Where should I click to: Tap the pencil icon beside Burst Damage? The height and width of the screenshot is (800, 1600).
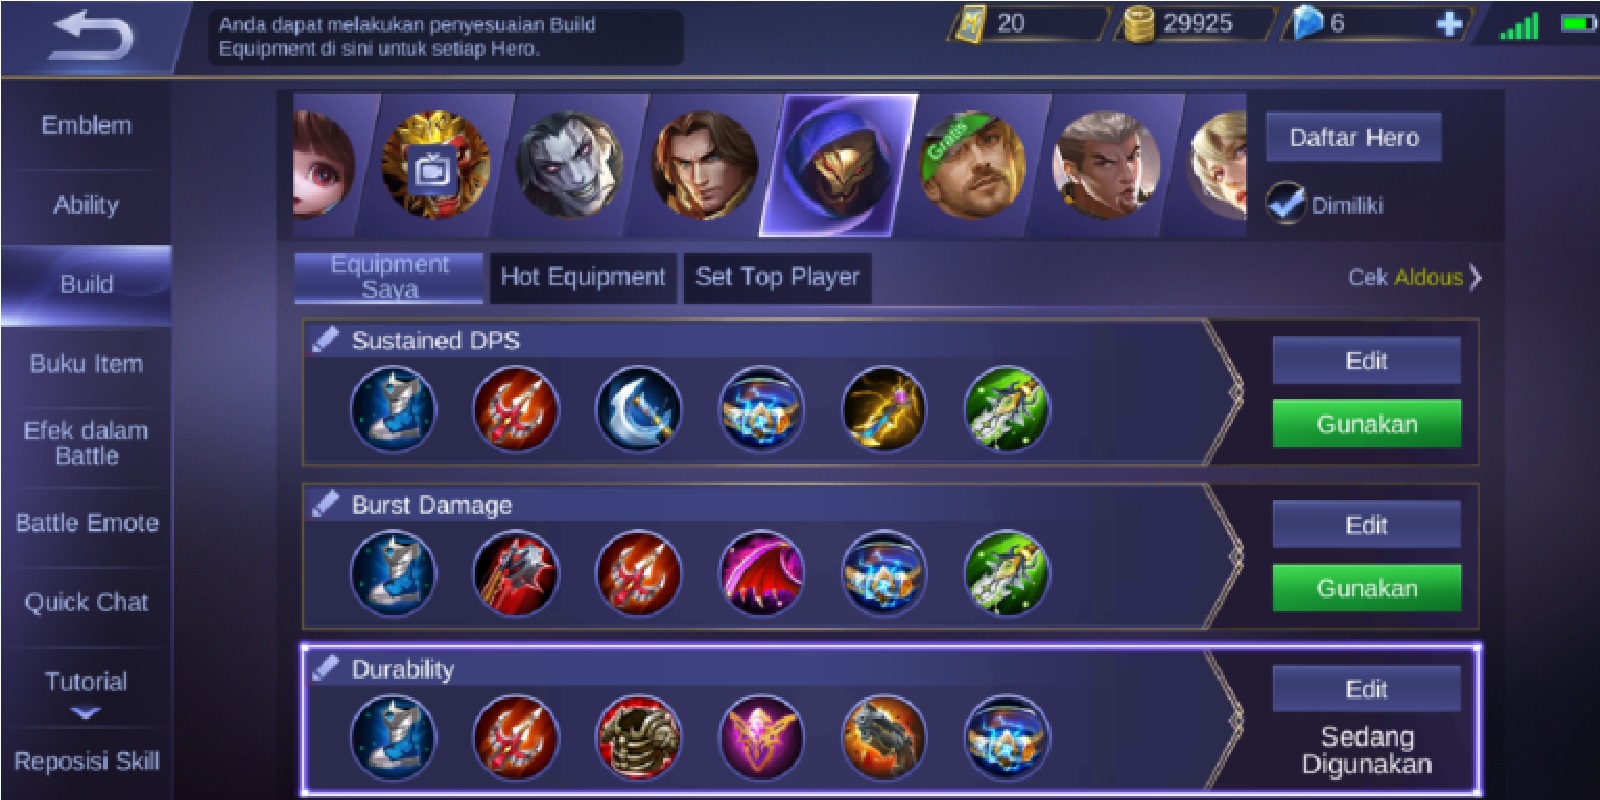coord(325,504)
